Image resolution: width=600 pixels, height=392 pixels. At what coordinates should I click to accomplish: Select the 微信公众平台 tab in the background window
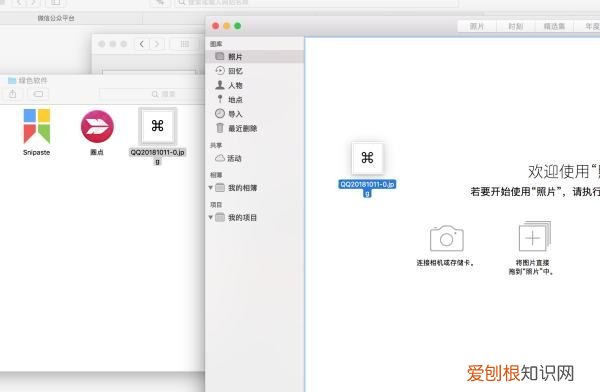coord(56,18)
